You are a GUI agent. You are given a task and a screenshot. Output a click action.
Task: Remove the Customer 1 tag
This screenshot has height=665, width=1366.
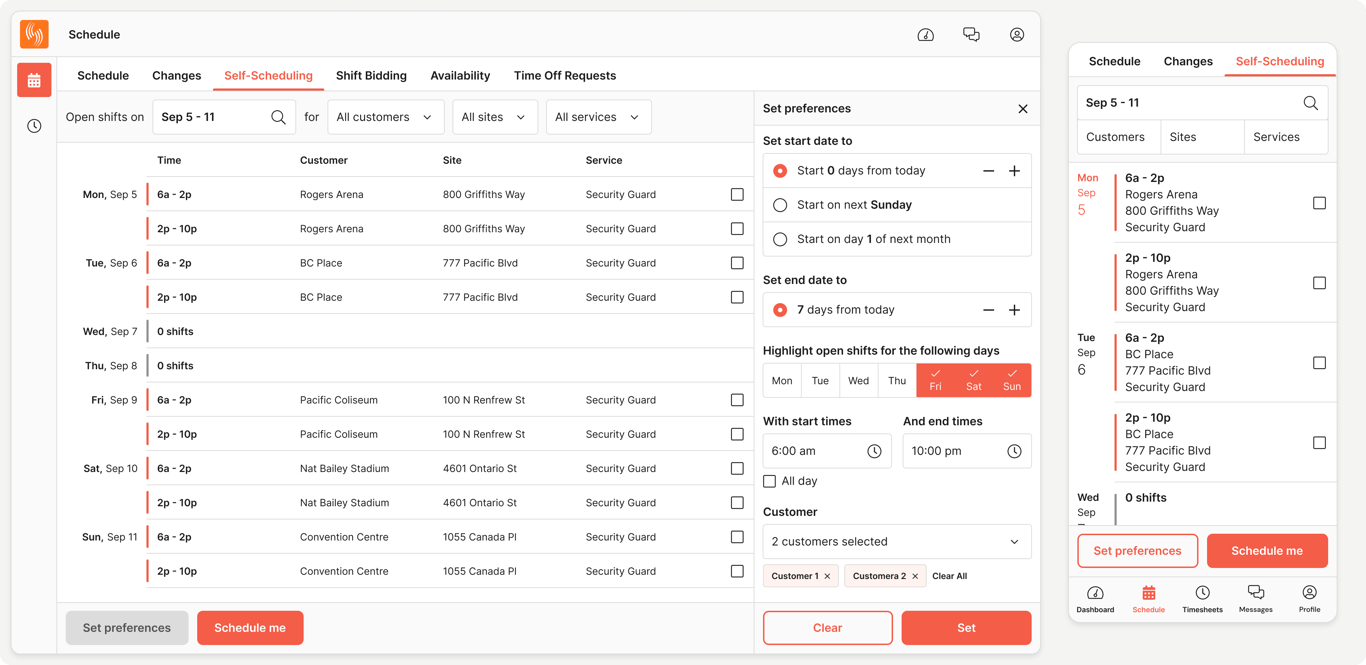(827, 576)
